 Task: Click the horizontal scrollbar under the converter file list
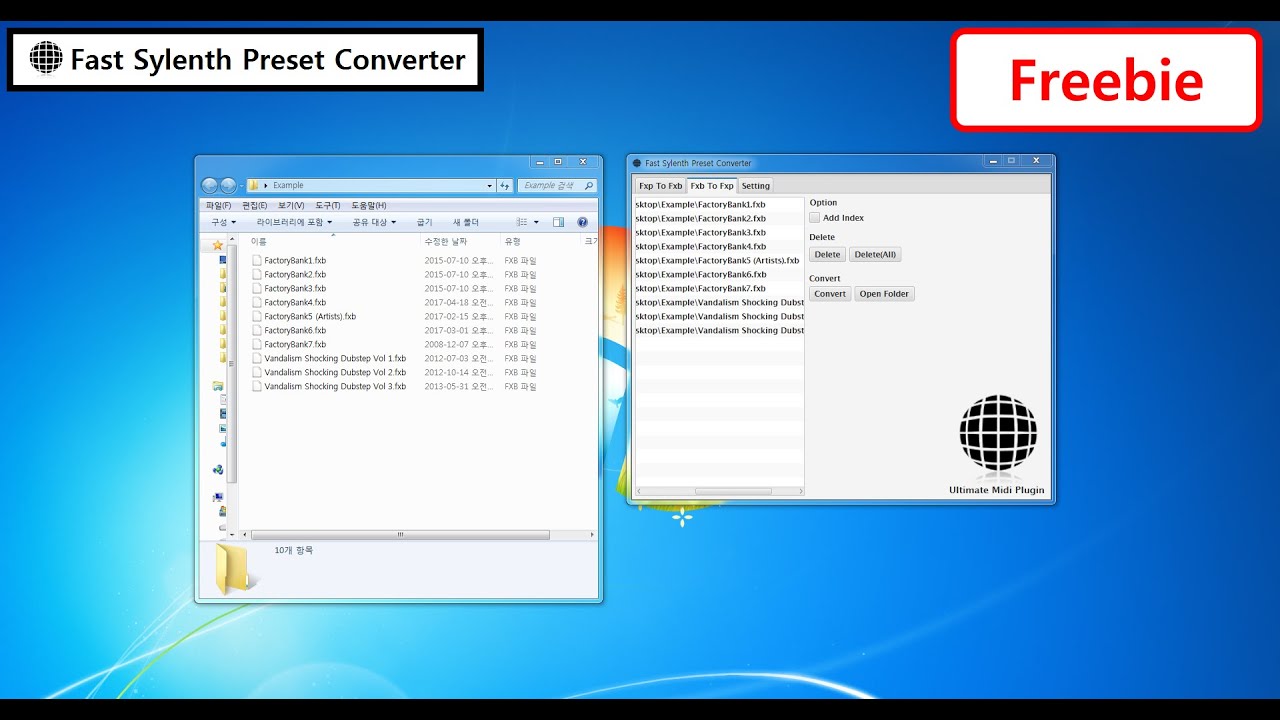click(x=733, y=491)
